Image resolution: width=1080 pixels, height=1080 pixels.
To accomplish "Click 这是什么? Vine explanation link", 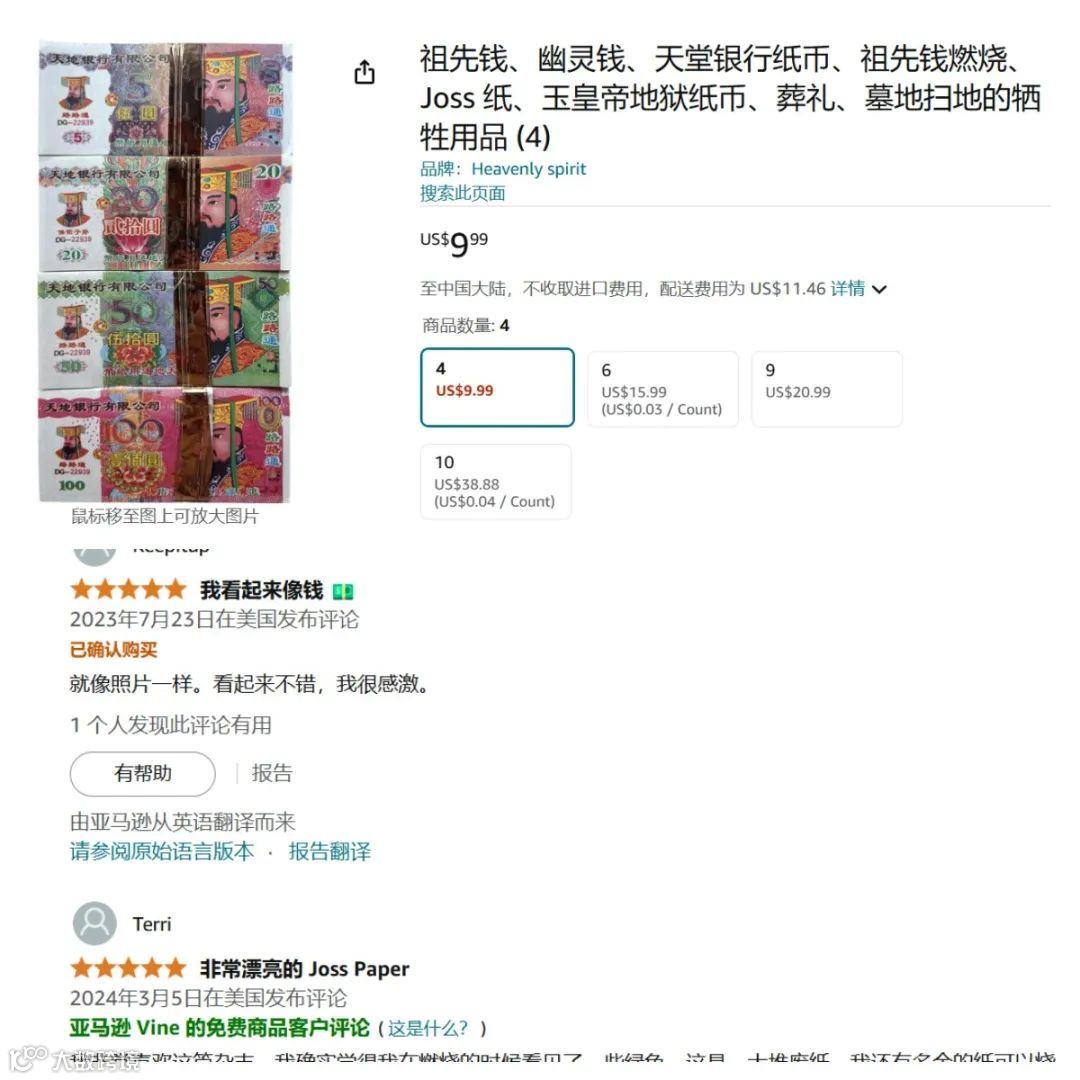I will coord(428,1028).
